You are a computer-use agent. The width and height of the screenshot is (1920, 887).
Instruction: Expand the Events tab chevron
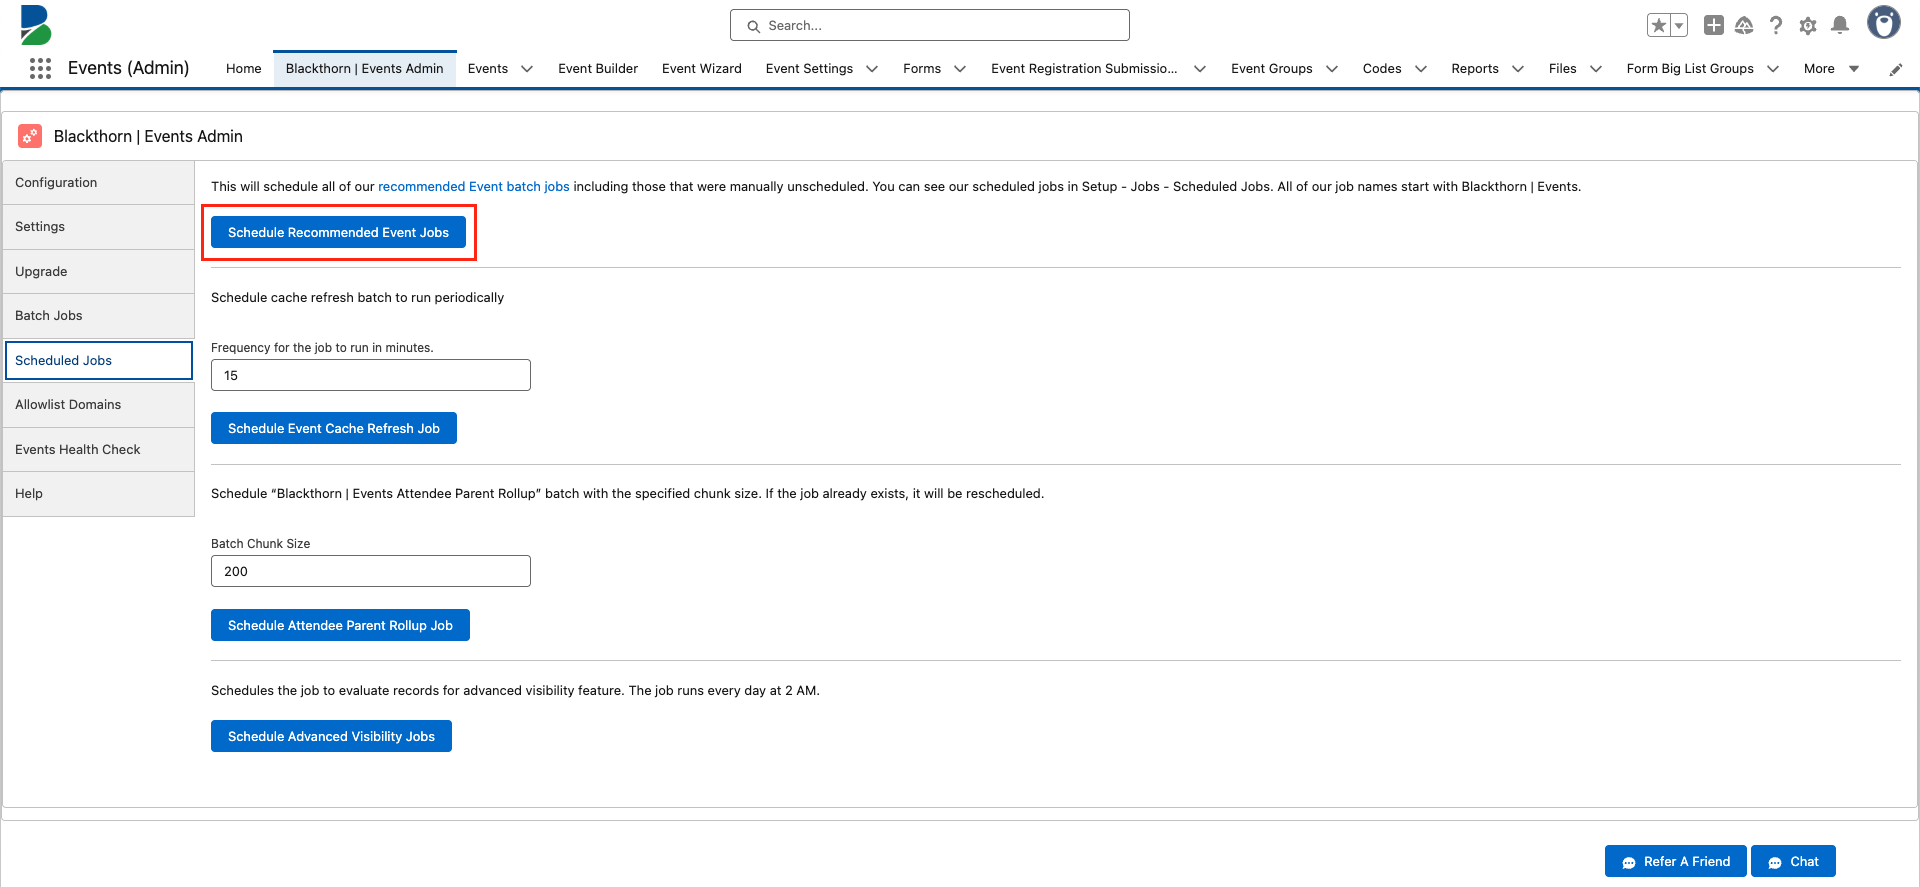pyautogui.click(x=527, y=69)
